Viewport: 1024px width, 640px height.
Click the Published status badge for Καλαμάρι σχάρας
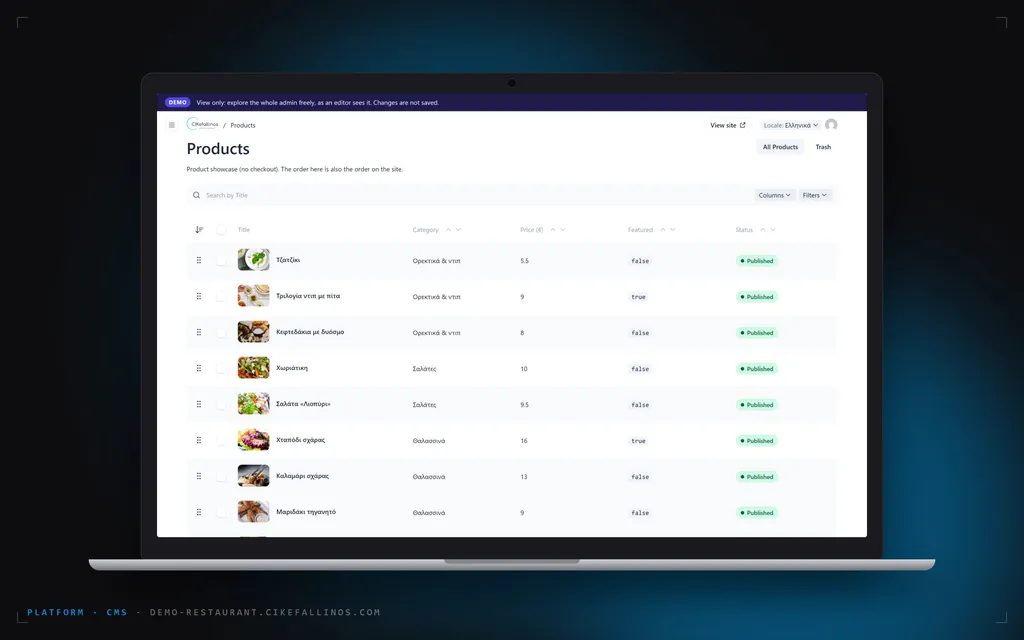click(757, 477)
